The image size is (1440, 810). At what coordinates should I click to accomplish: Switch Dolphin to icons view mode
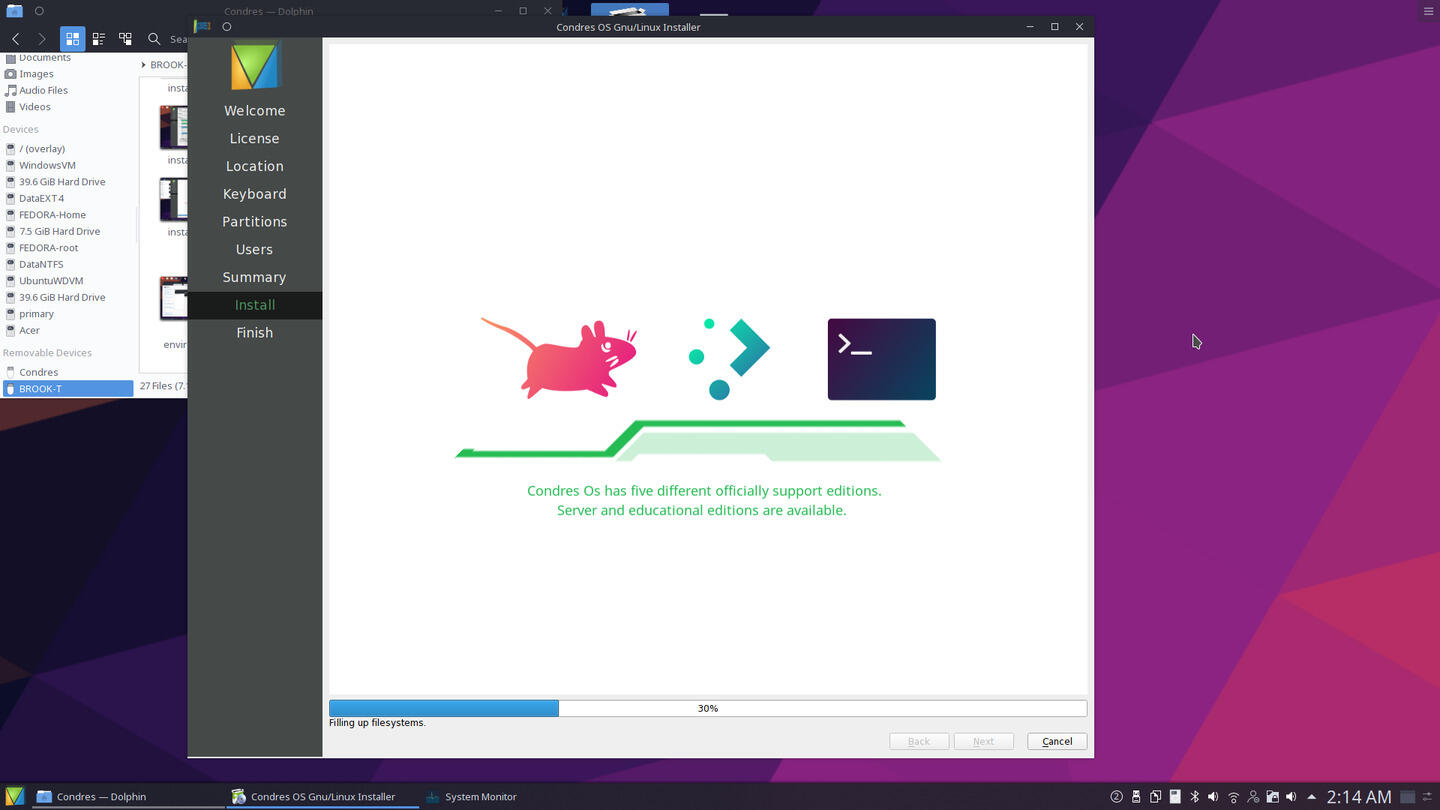coord(72,39)
